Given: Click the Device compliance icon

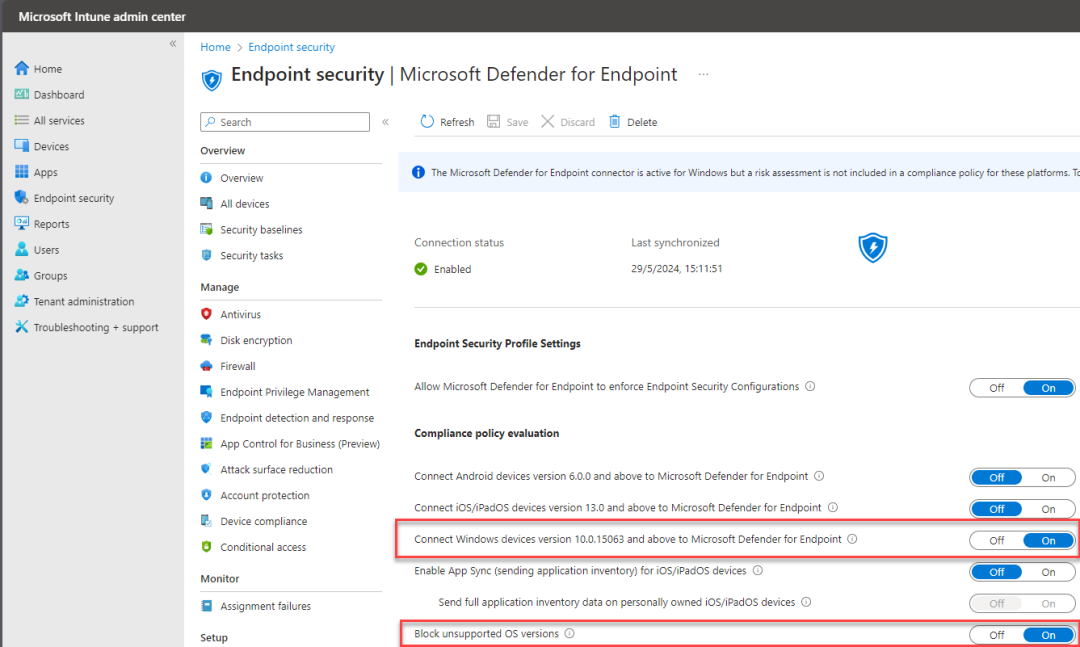Looking at the screenshot, I should pos(206,521).
